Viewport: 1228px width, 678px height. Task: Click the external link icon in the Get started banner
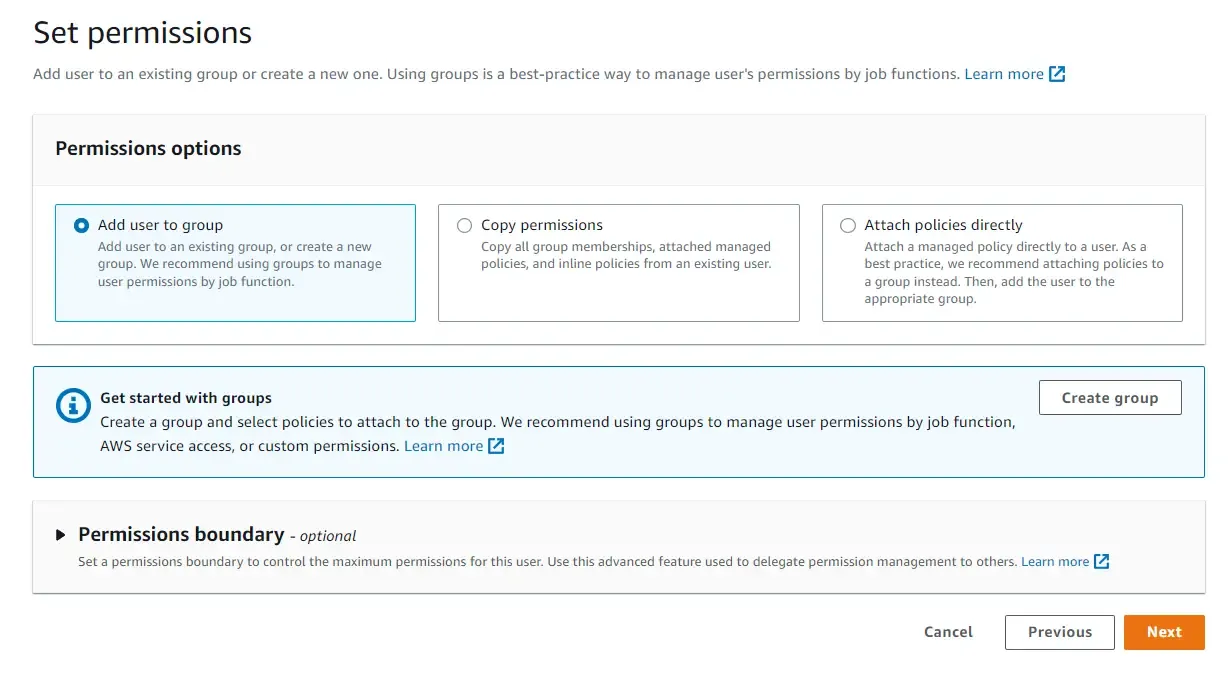[x=495, y=446]
